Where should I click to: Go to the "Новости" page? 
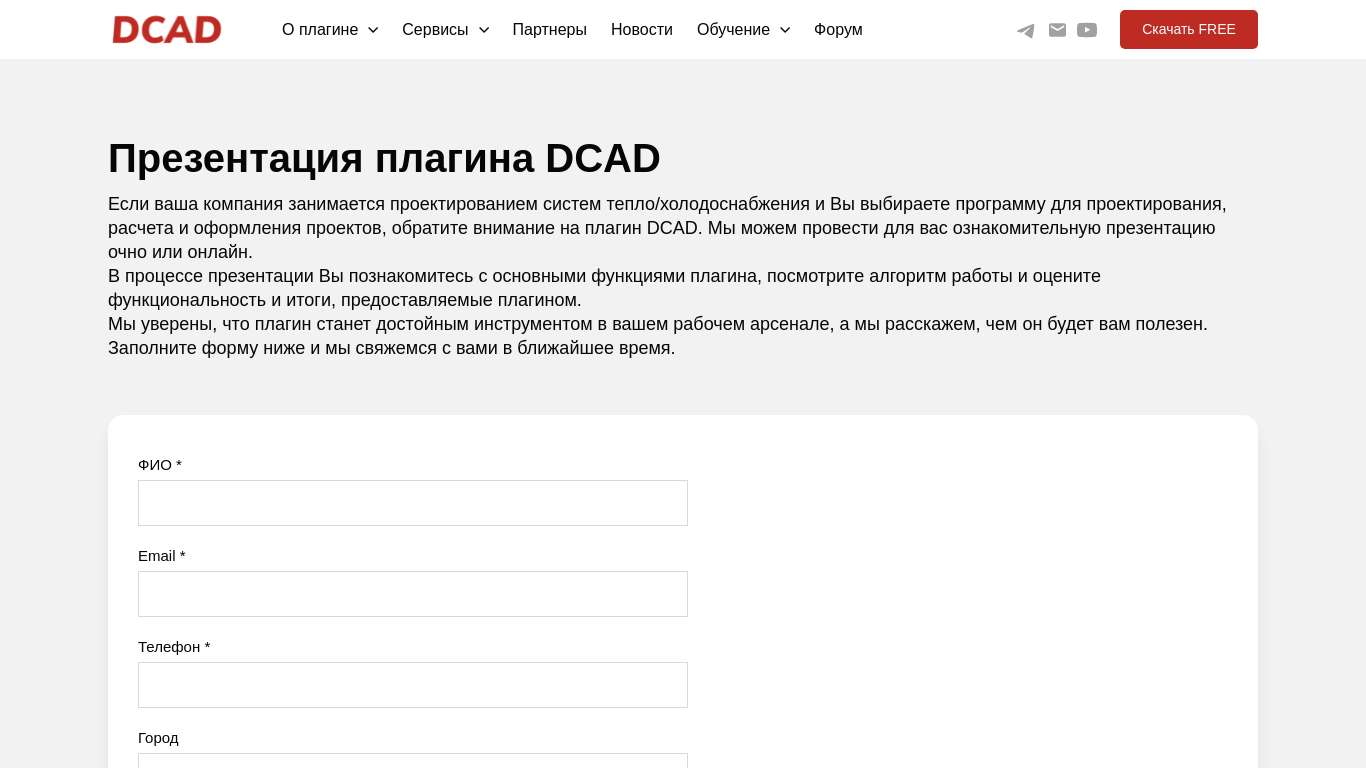click(642, 30)
